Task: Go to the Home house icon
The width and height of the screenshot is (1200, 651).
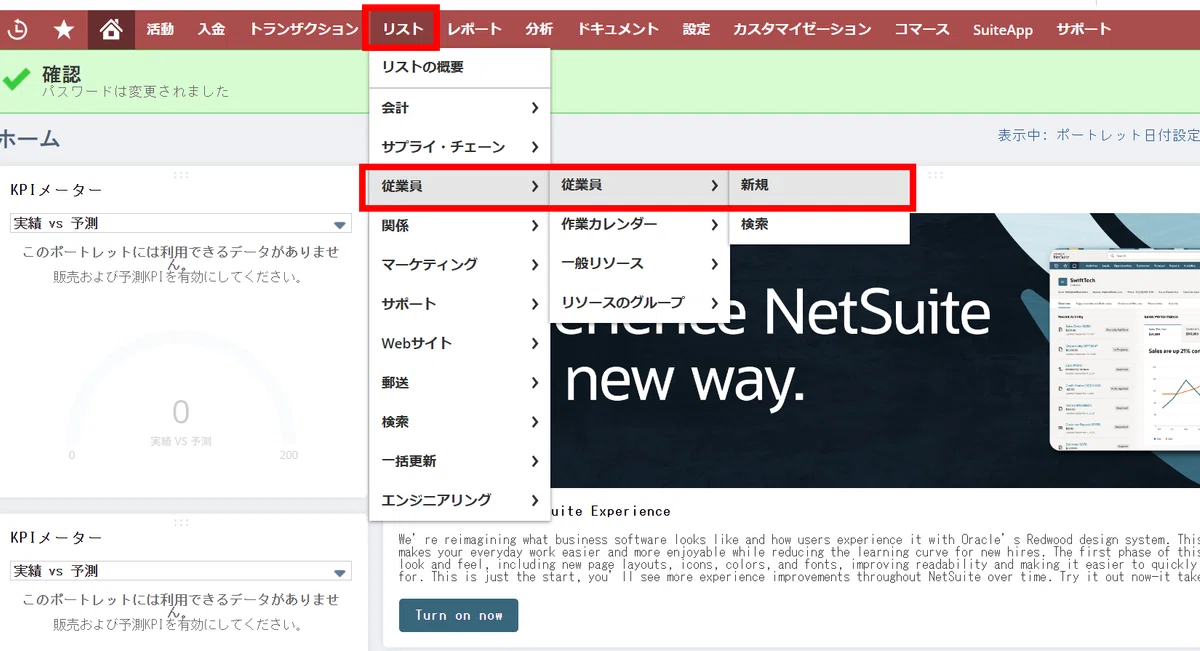Action: 111,30
